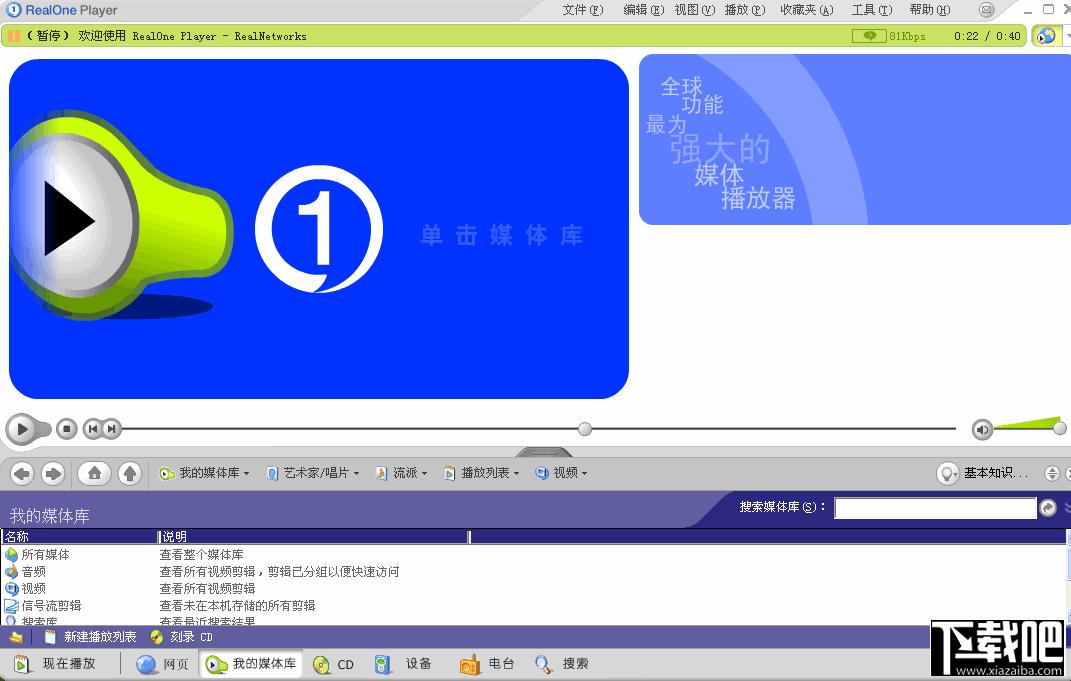Image resolution: width=1071 pixels, height=681 pixels.
Task: Click the pause indicator icon in status bar
Action: coord(13,36)
